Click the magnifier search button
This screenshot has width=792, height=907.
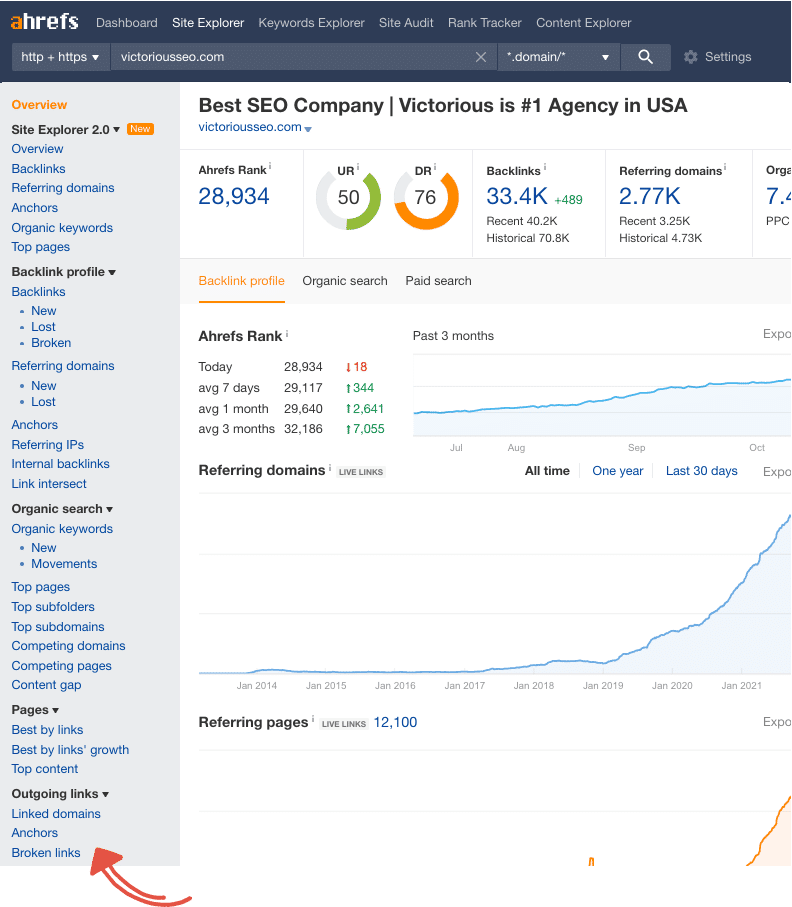pyautogui.click(x=646, y=57)
